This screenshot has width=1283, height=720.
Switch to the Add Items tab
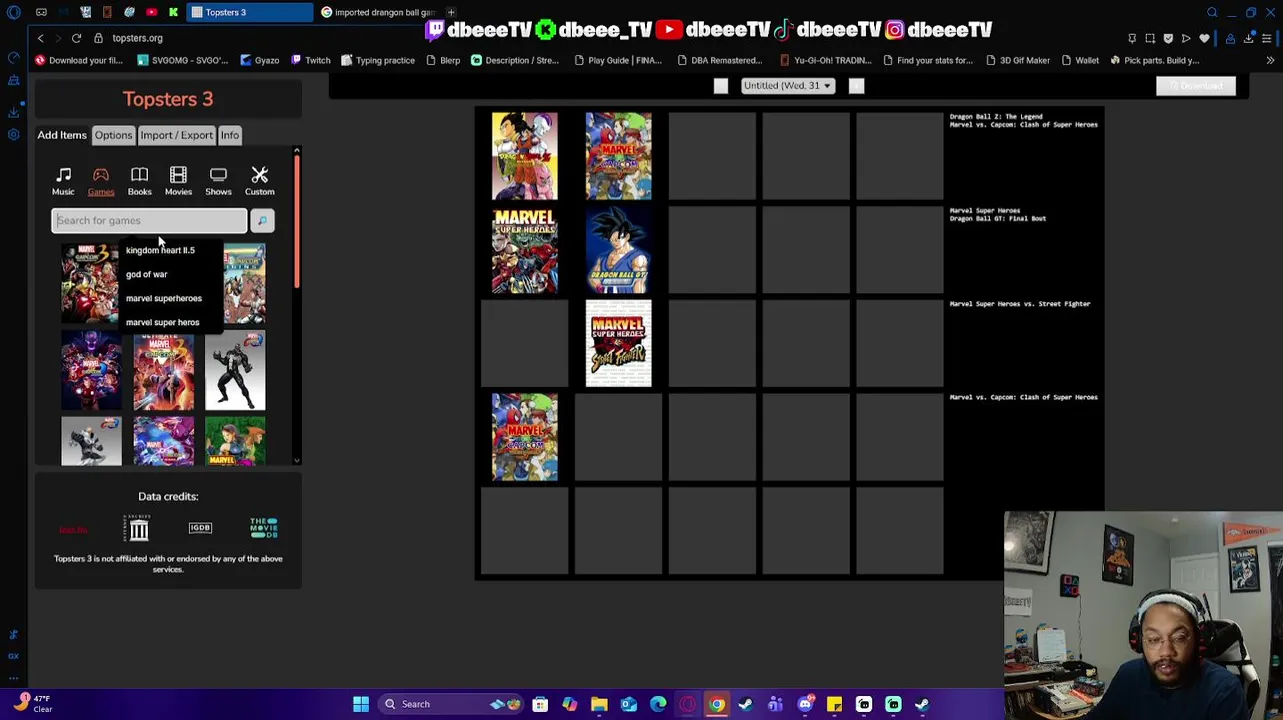[x=62, y=135]
